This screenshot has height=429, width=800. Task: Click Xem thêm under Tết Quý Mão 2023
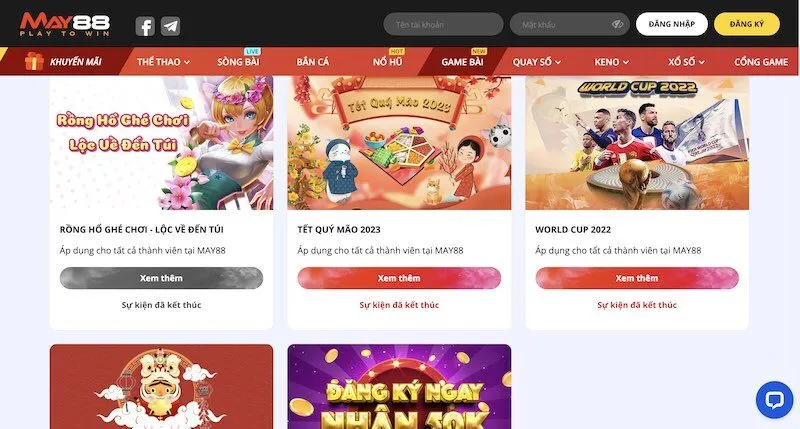399,278
